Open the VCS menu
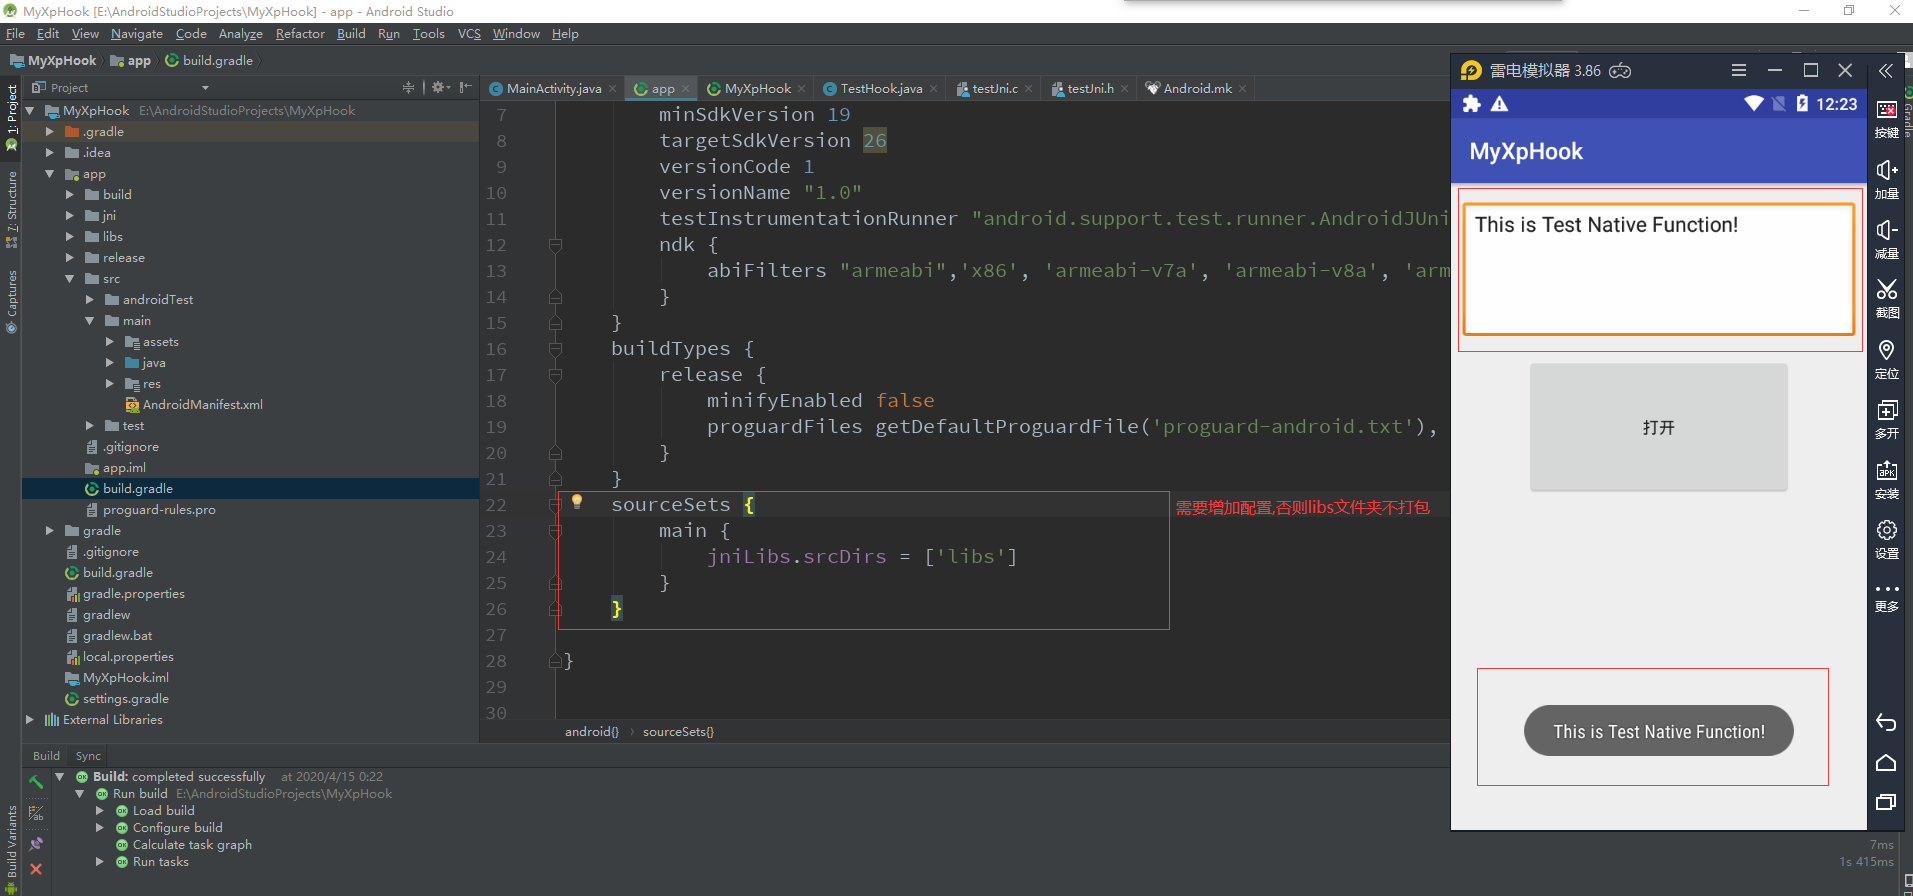The width and height of the screenshot is (1913, 896). [469, 34]
